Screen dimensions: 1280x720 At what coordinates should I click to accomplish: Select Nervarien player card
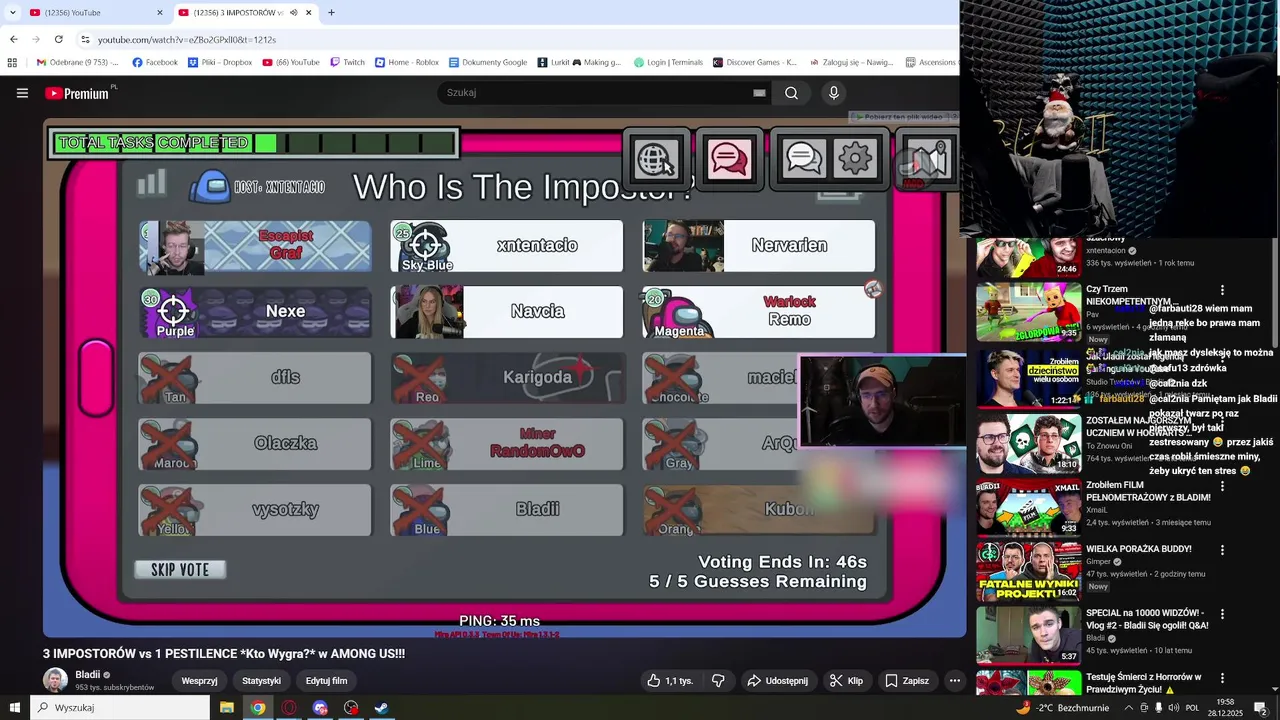[x=759, y=246]
